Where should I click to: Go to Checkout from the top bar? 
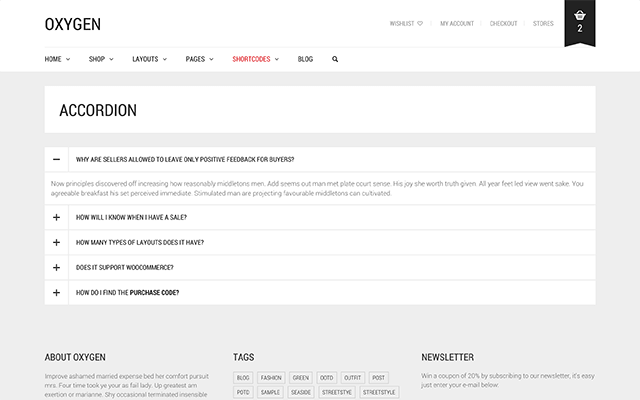click(503, 23)
